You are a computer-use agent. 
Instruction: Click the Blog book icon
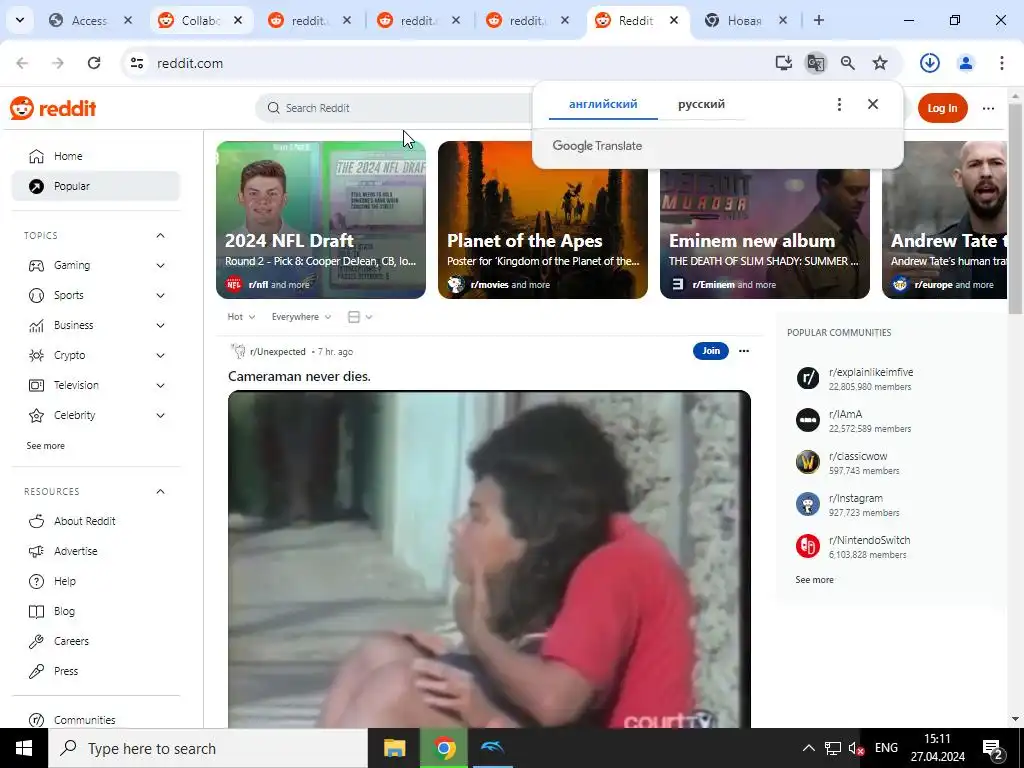37,611
